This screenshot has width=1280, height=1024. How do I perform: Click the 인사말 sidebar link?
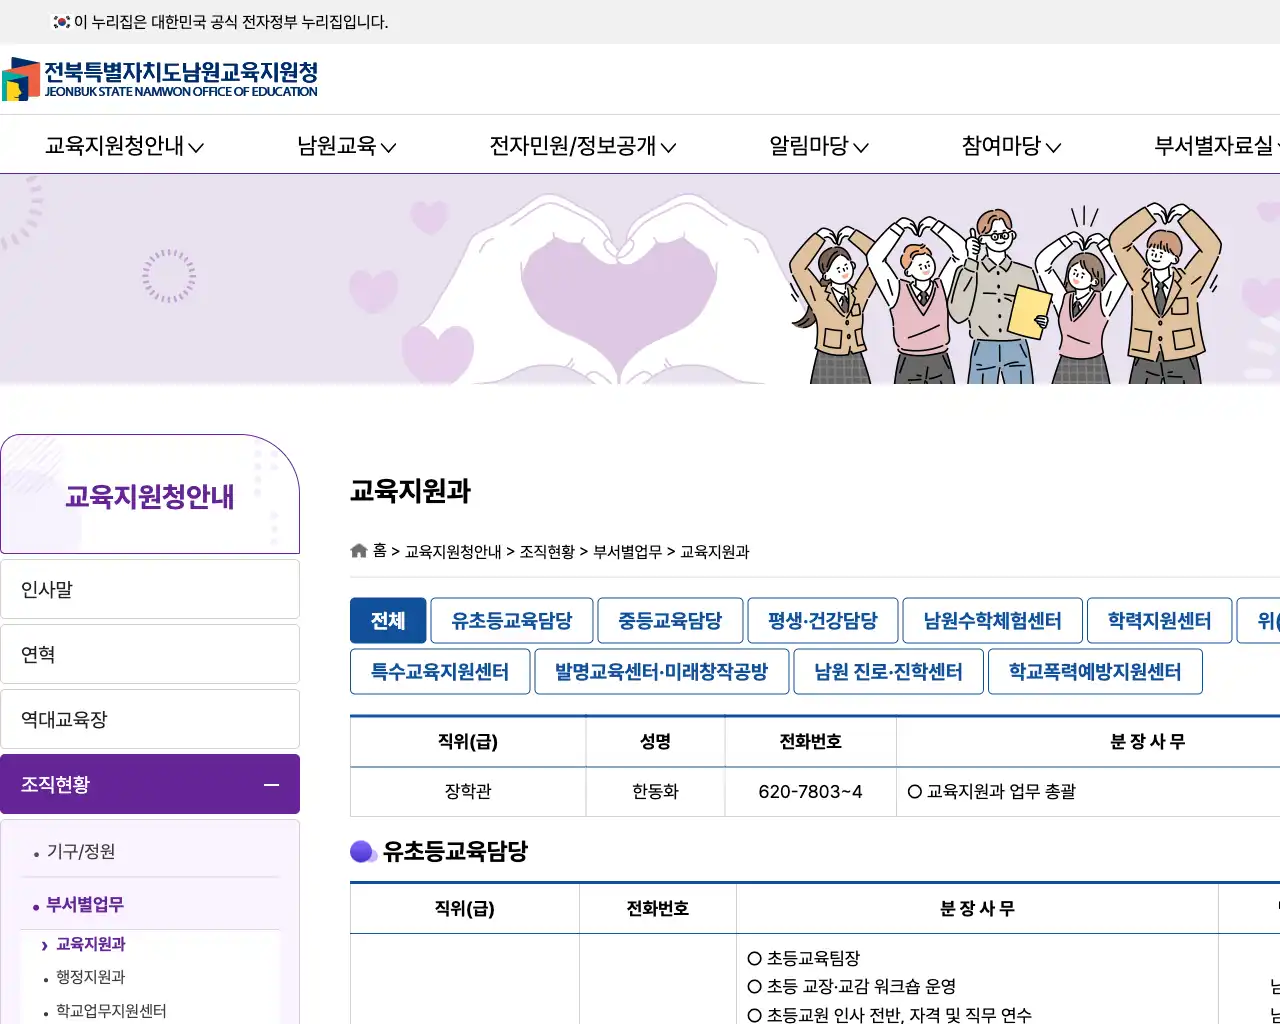tap(150, 589)
